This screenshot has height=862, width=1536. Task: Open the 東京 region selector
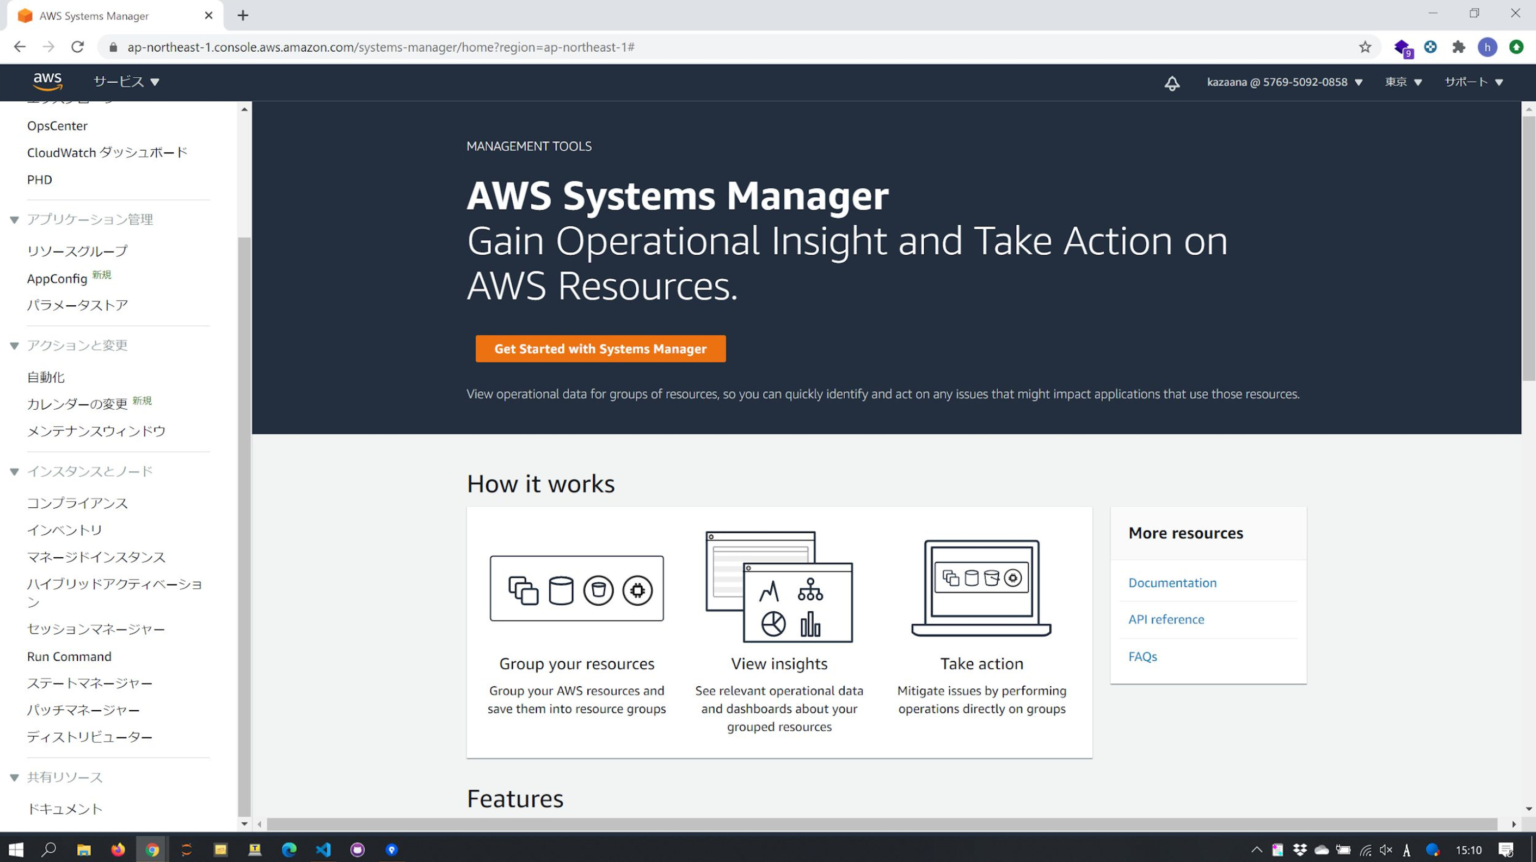click(1402, 82)
